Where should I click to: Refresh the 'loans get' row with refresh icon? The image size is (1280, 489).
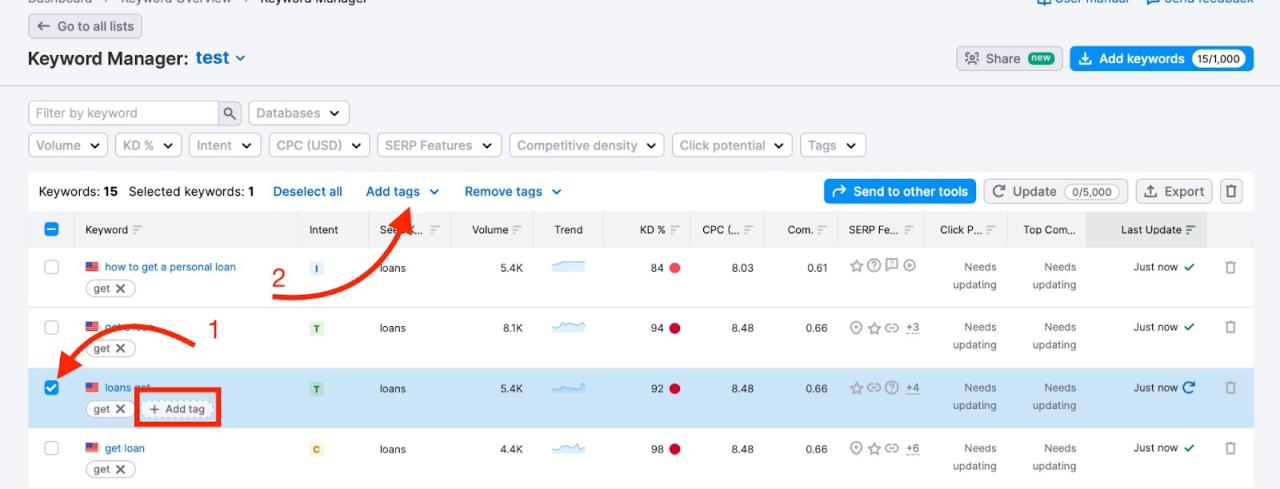pyautogui.click(x=1189, y=387)
